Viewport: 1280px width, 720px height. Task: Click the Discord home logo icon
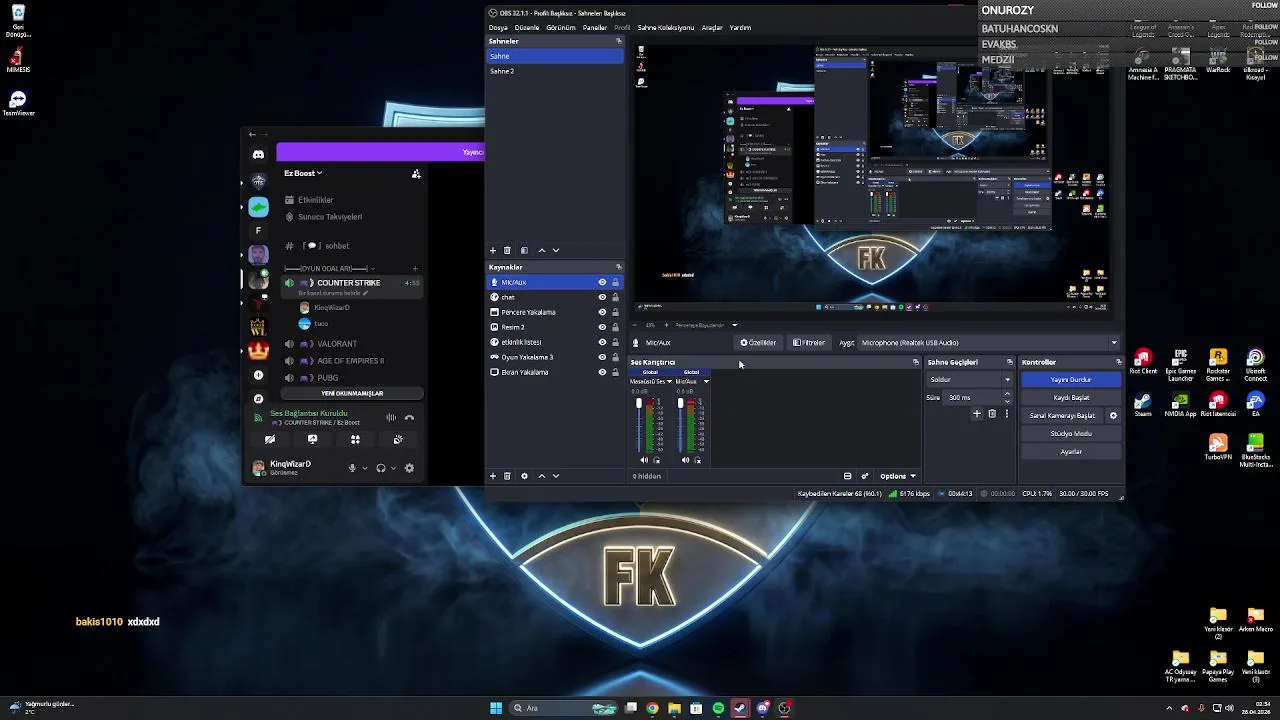pyautogui.click(x=258, y=154)
